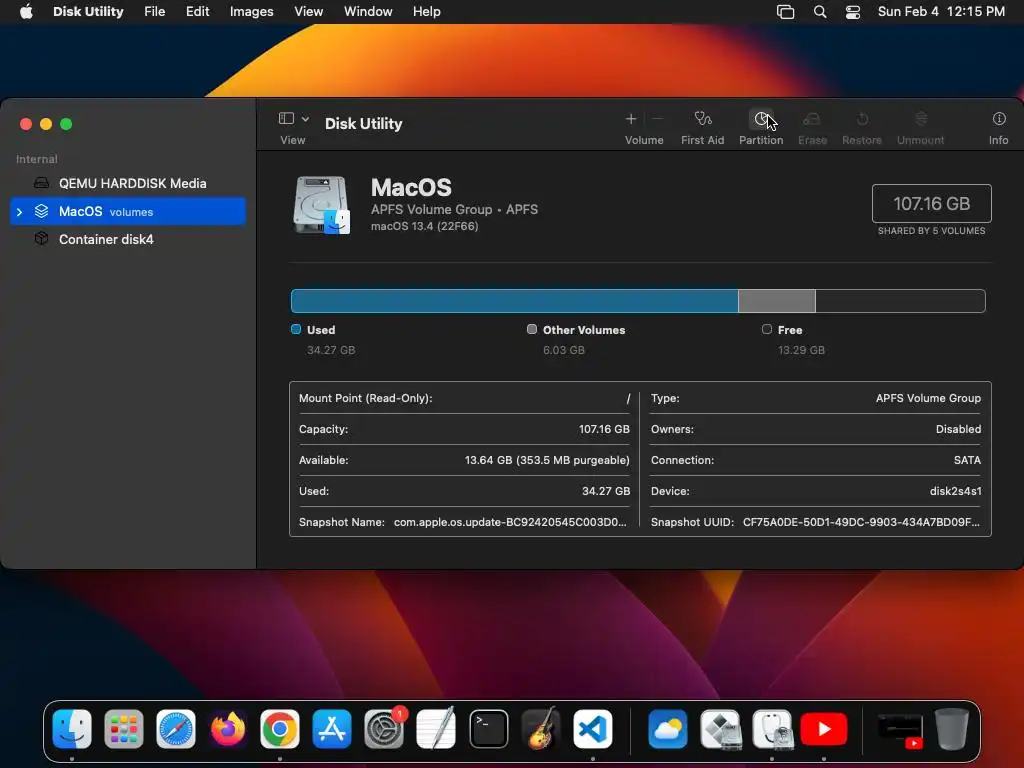Open the Trash from the Dock

point(952,729)
